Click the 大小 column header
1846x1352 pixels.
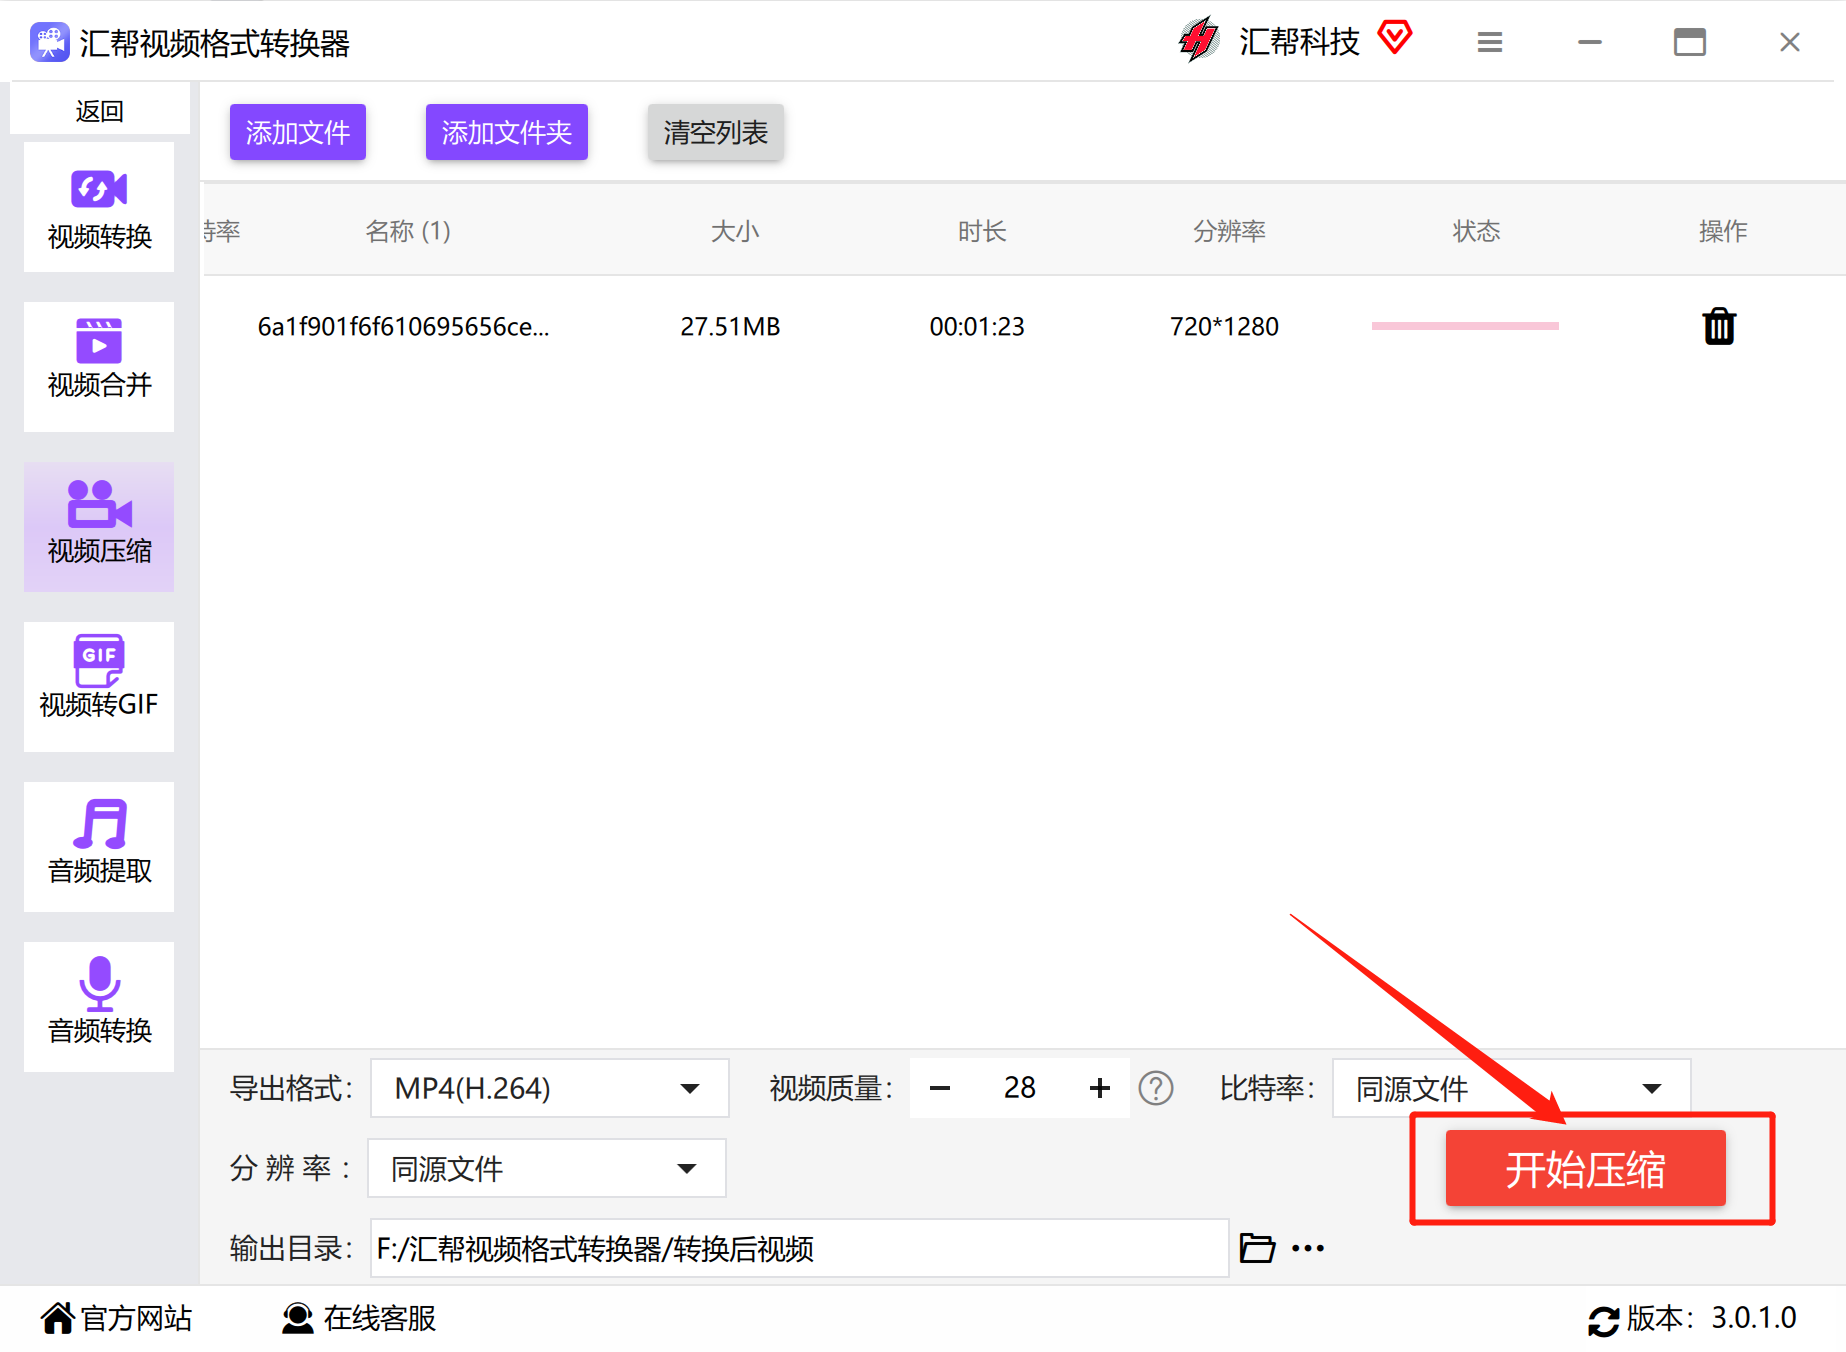tap(735, 232)
